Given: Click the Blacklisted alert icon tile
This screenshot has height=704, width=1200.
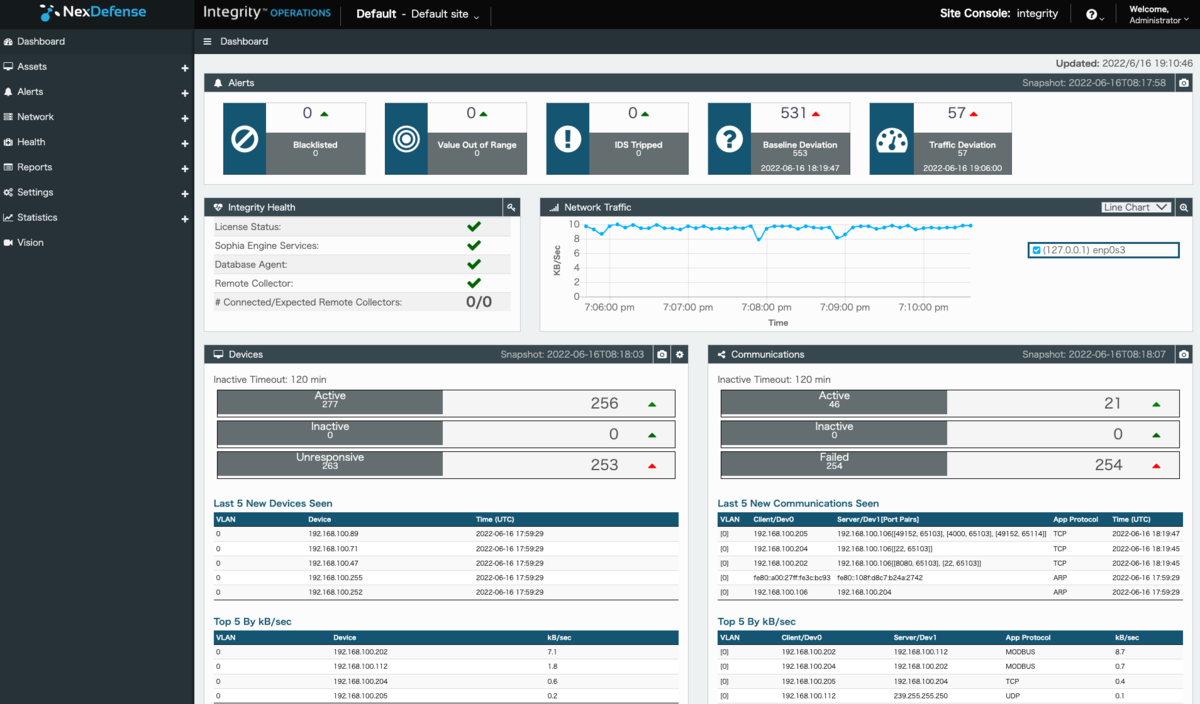Looking at the screenshot, I should [245, 139].
